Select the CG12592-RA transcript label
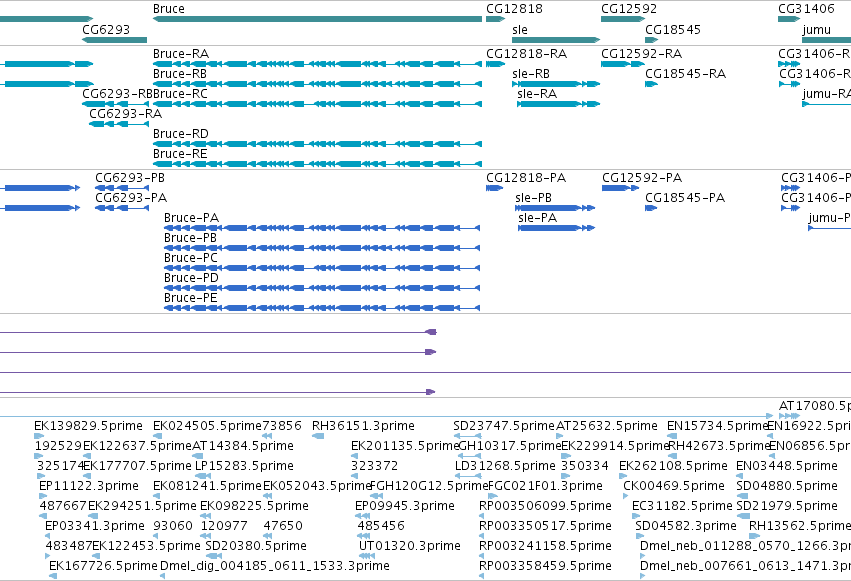The height and width of the screenshot is (581, 851). click(642, 54)
